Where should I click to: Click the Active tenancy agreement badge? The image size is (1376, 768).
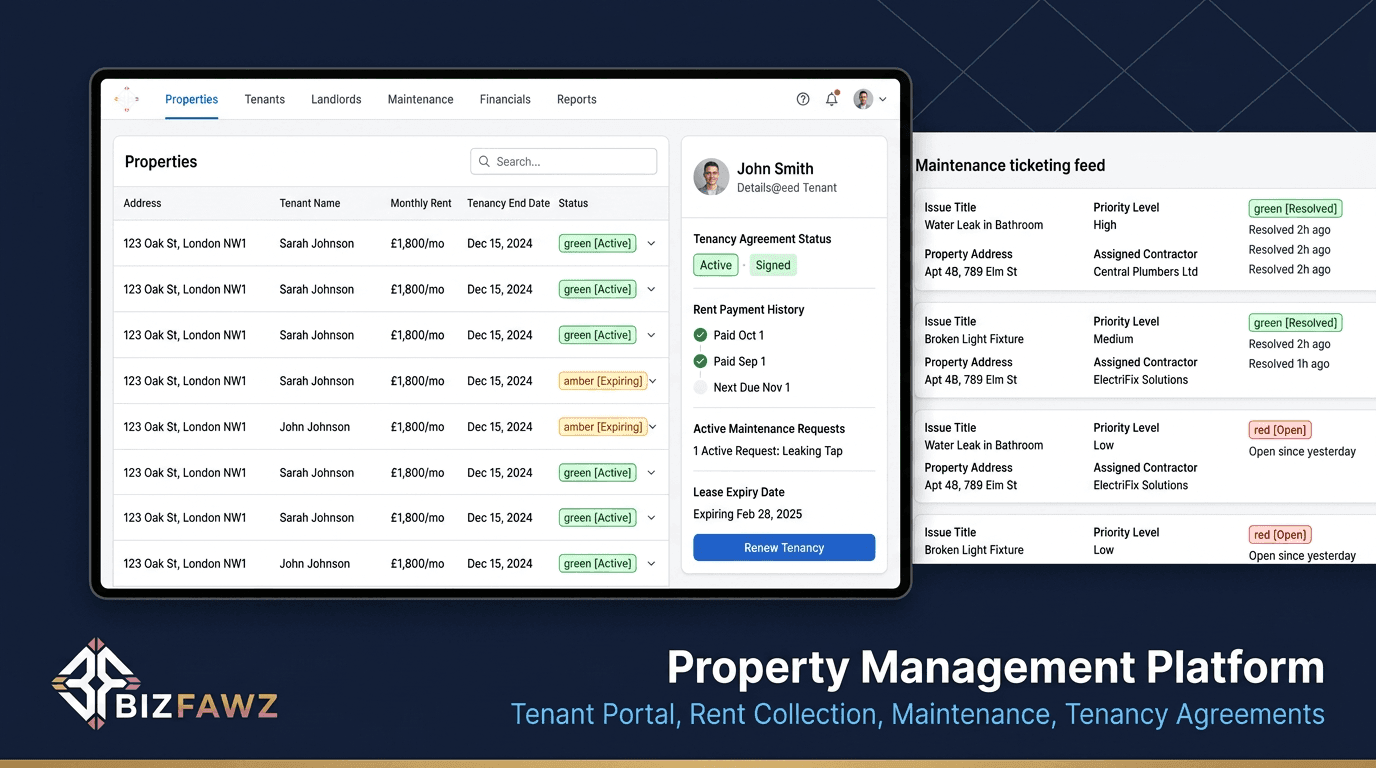point(716,265)
